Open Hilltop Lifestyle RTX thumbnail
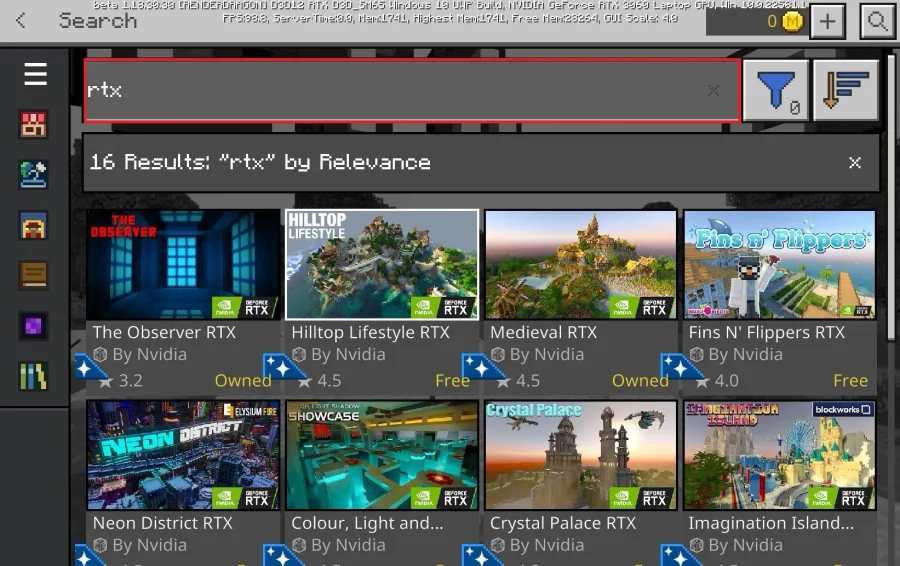The width and height of the screenshot is (900, 566). click(x=382, y=265)
